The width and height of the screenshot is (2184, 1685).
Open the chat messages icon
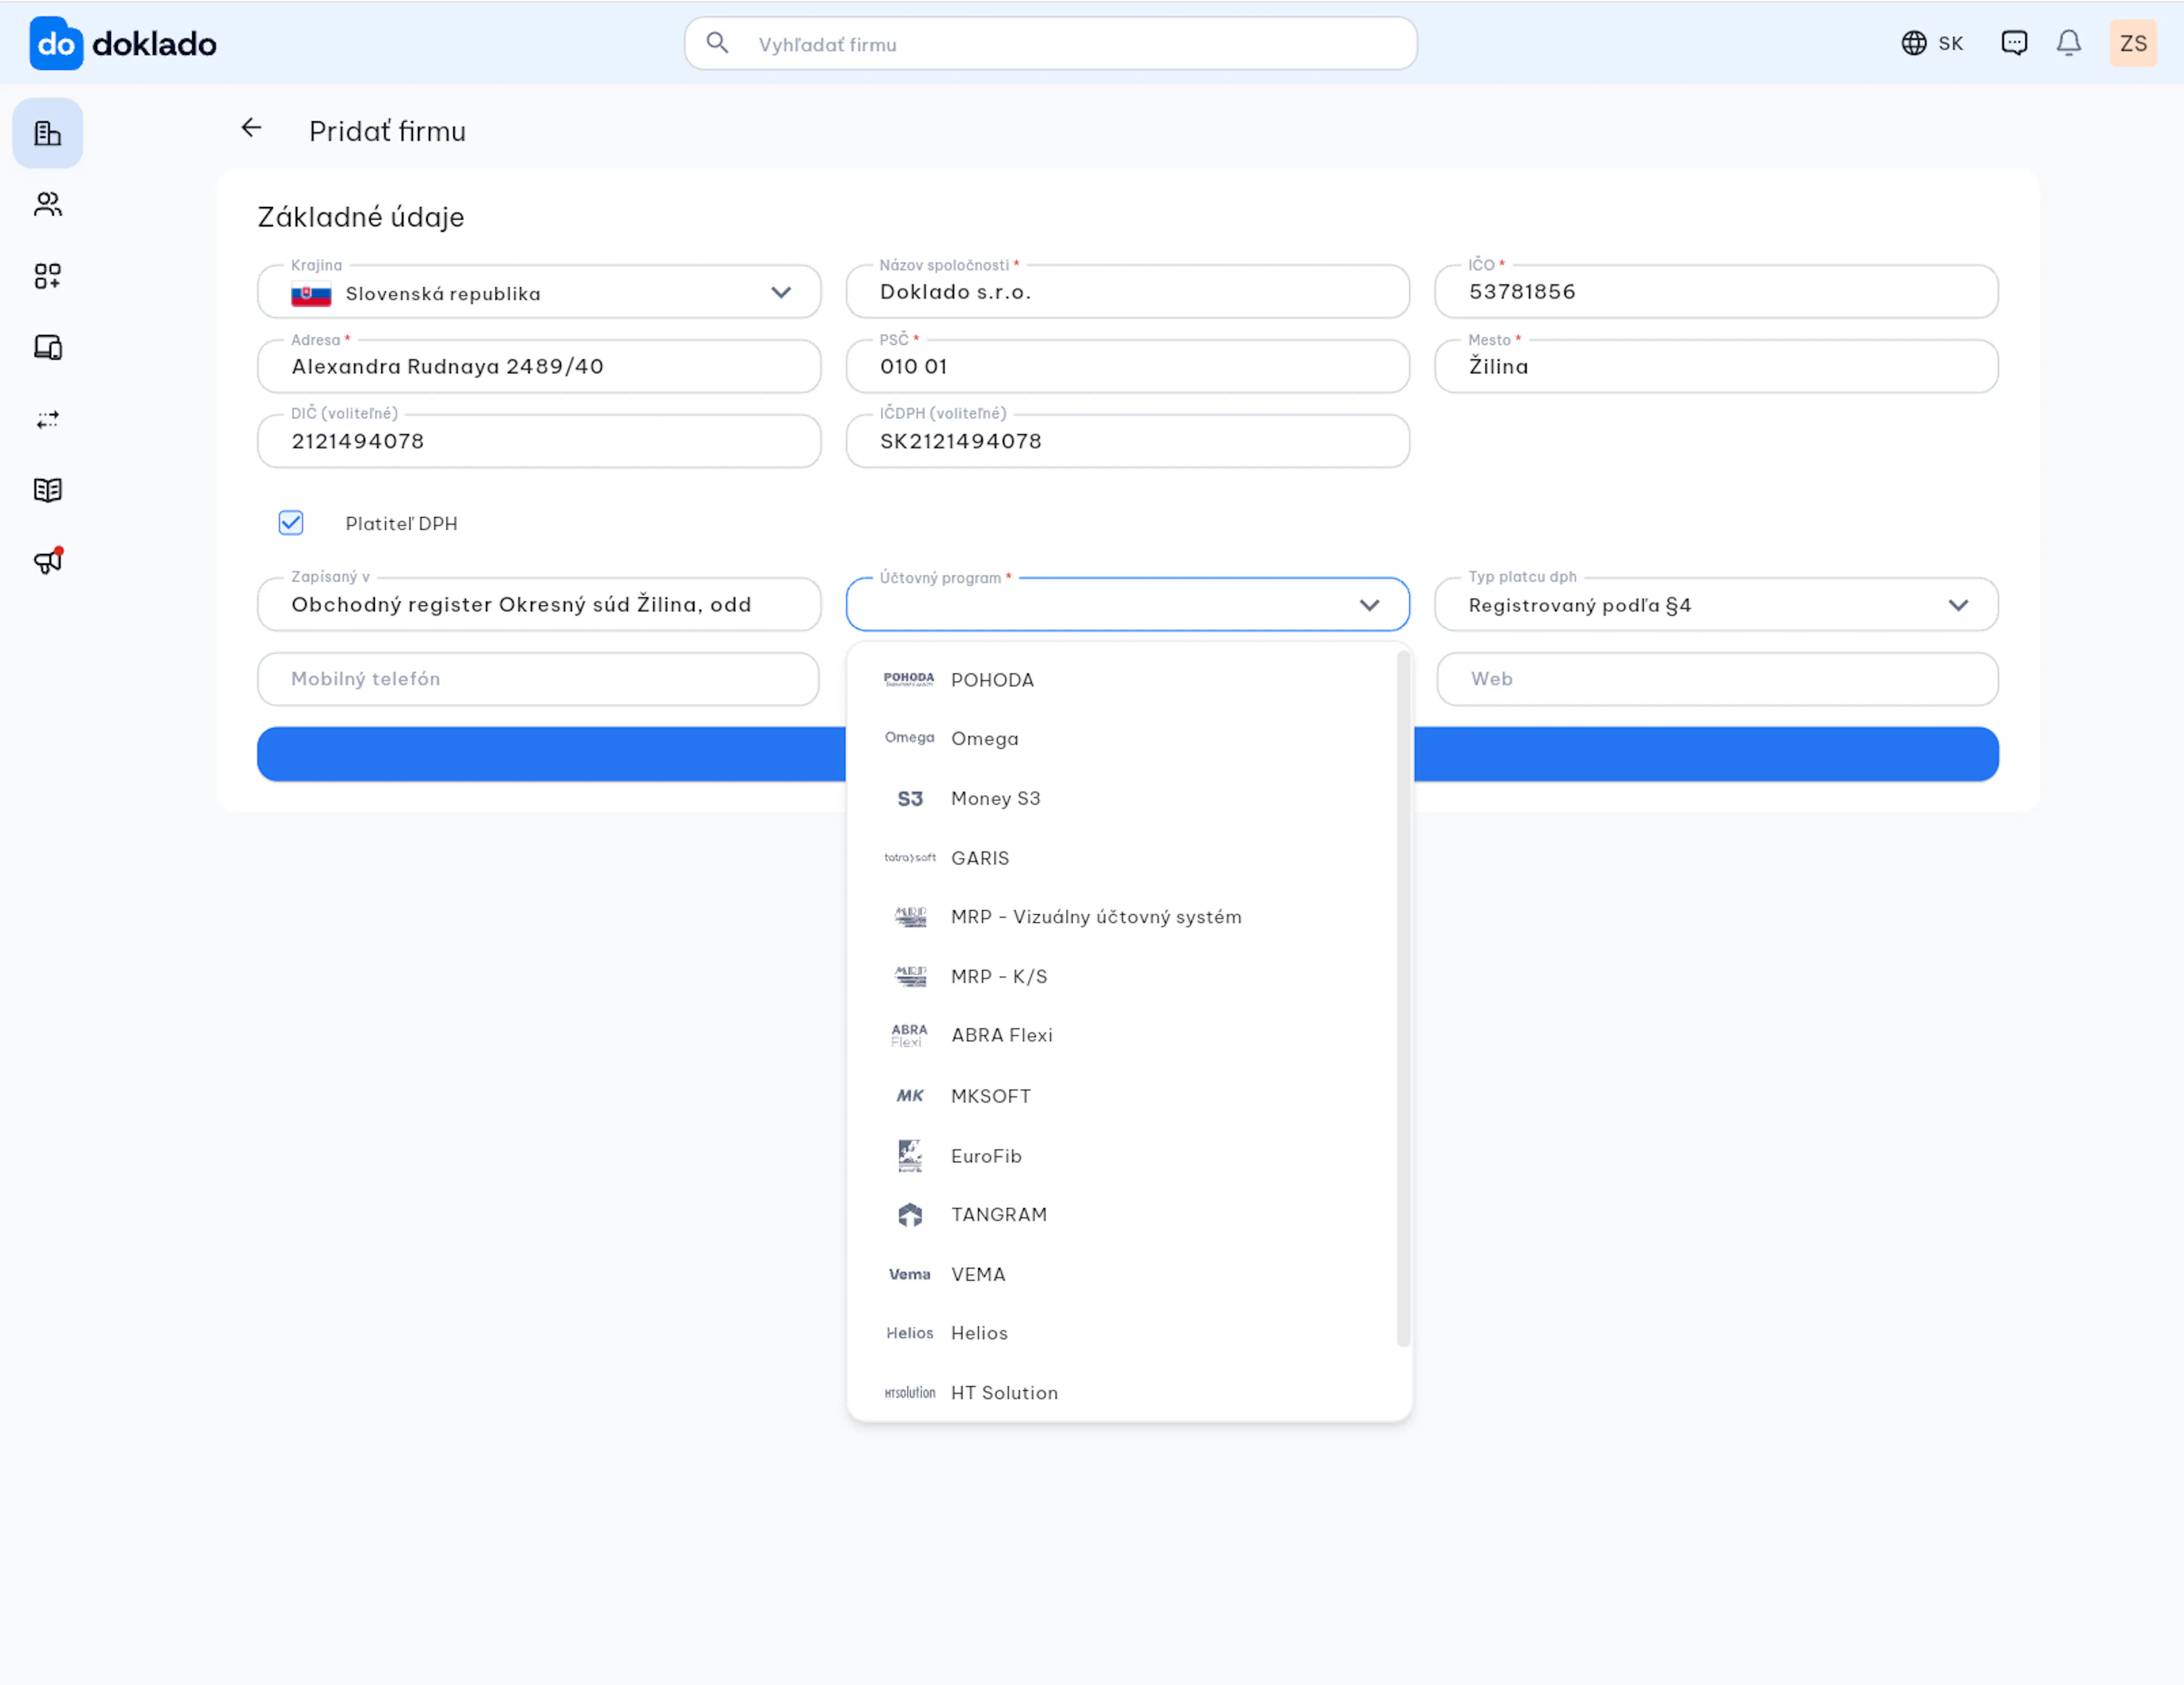click(2013, 43)
